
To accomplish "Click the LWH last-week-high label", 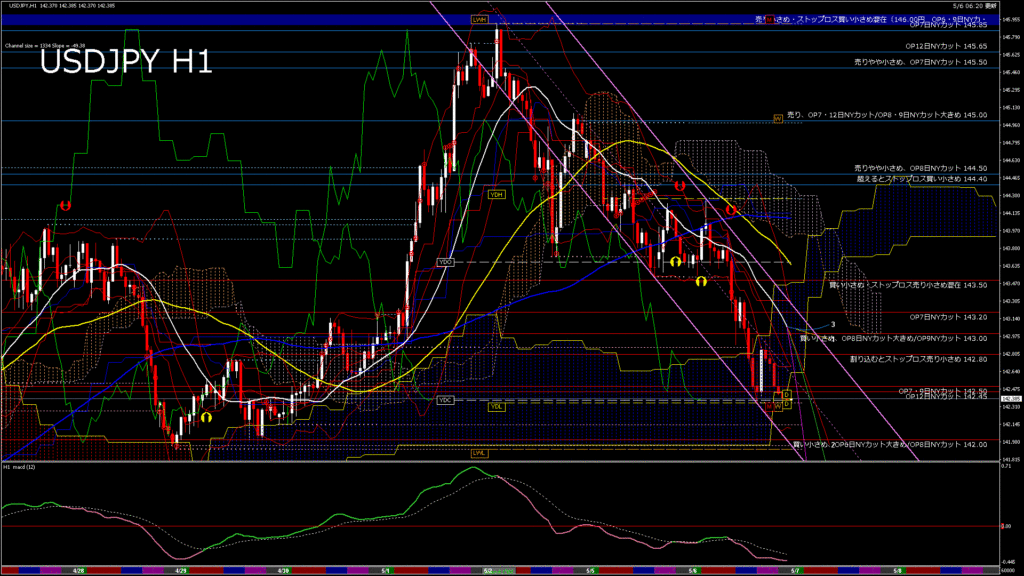I will [480, 19].
